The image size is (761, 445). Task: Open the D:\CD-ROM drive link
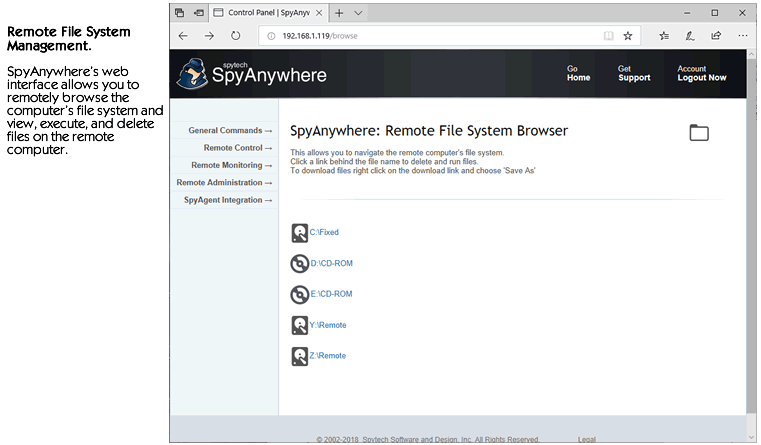(332, 264)
